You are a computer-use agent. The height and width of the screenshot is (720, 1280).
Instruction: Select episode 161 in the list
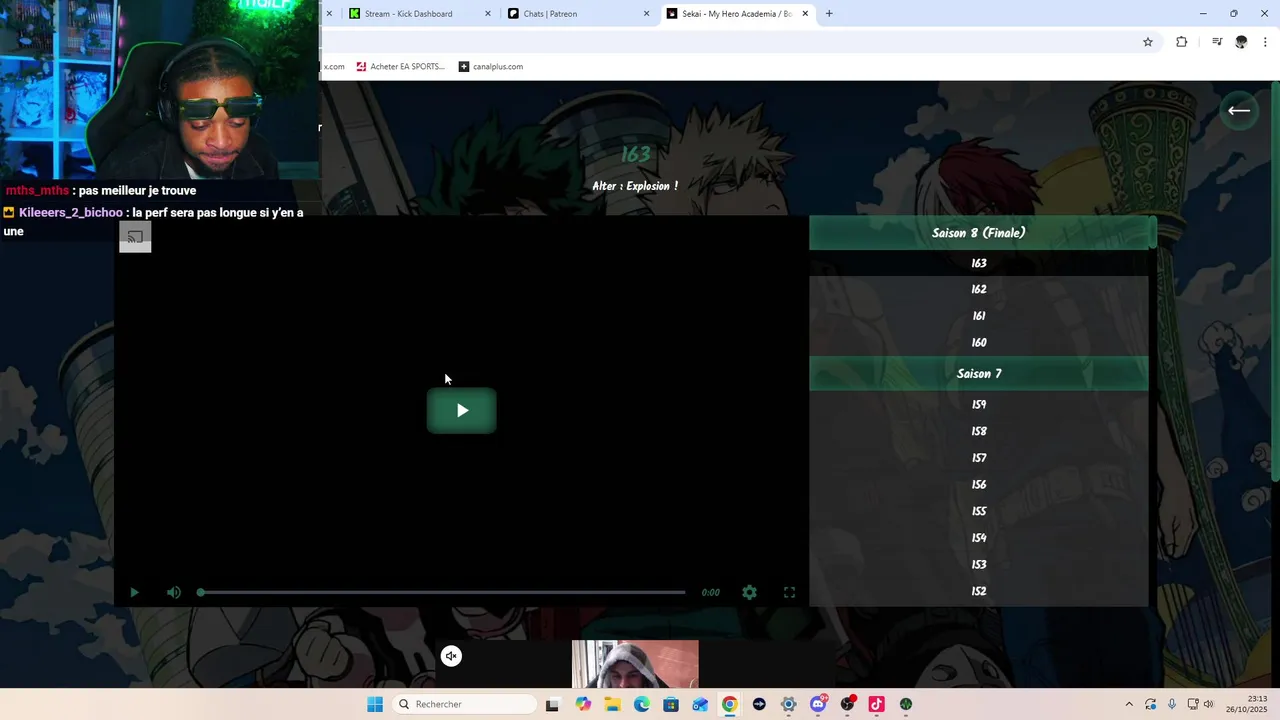click(x=978, y=316)
